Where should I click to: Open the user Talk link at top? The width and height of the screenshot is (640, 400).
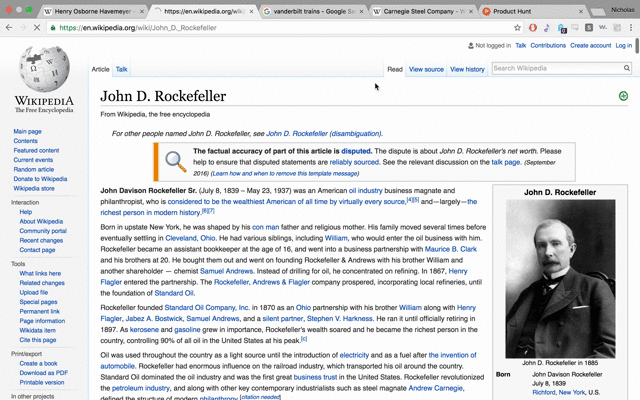tap(520, 46)
